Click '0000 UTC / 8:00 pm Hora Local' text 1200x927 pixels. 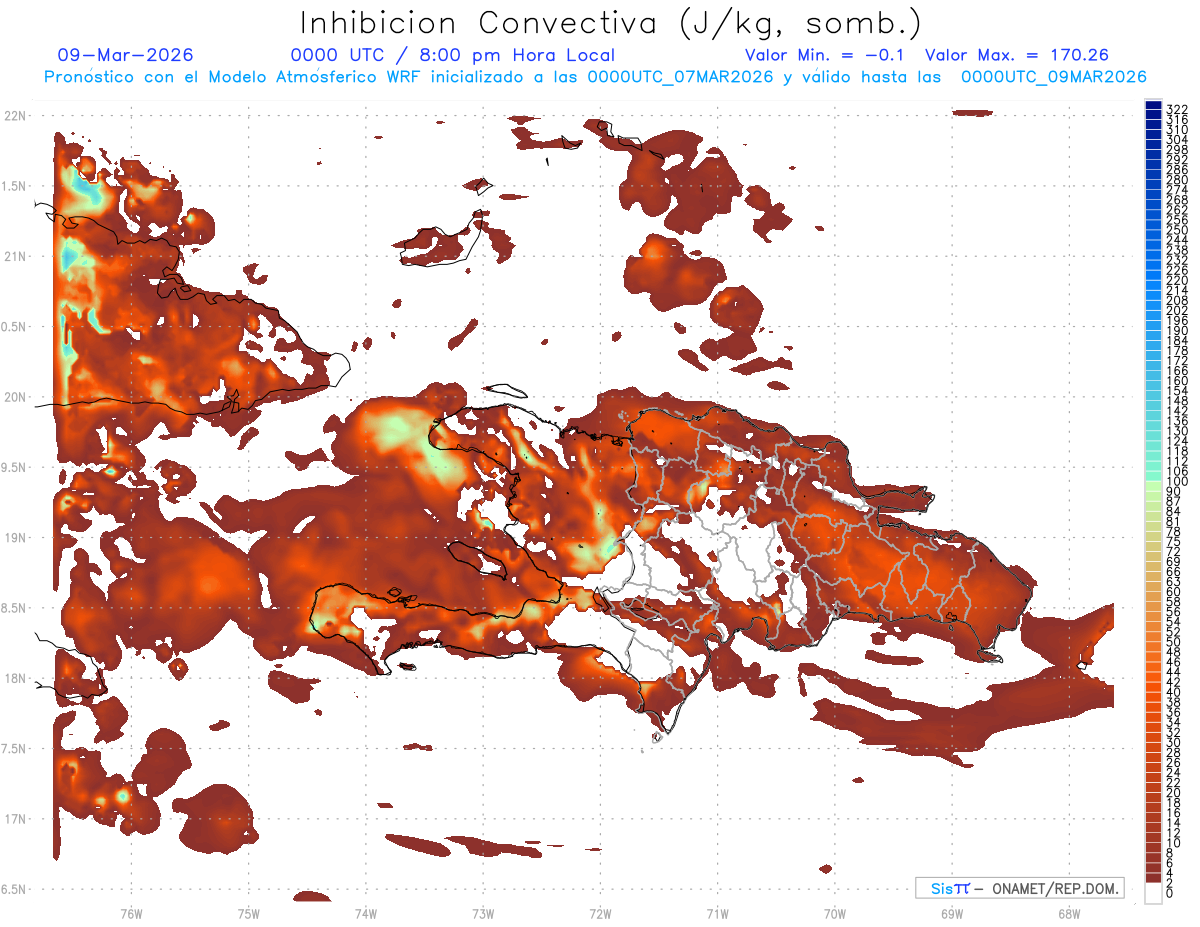[x=453, y=56]
